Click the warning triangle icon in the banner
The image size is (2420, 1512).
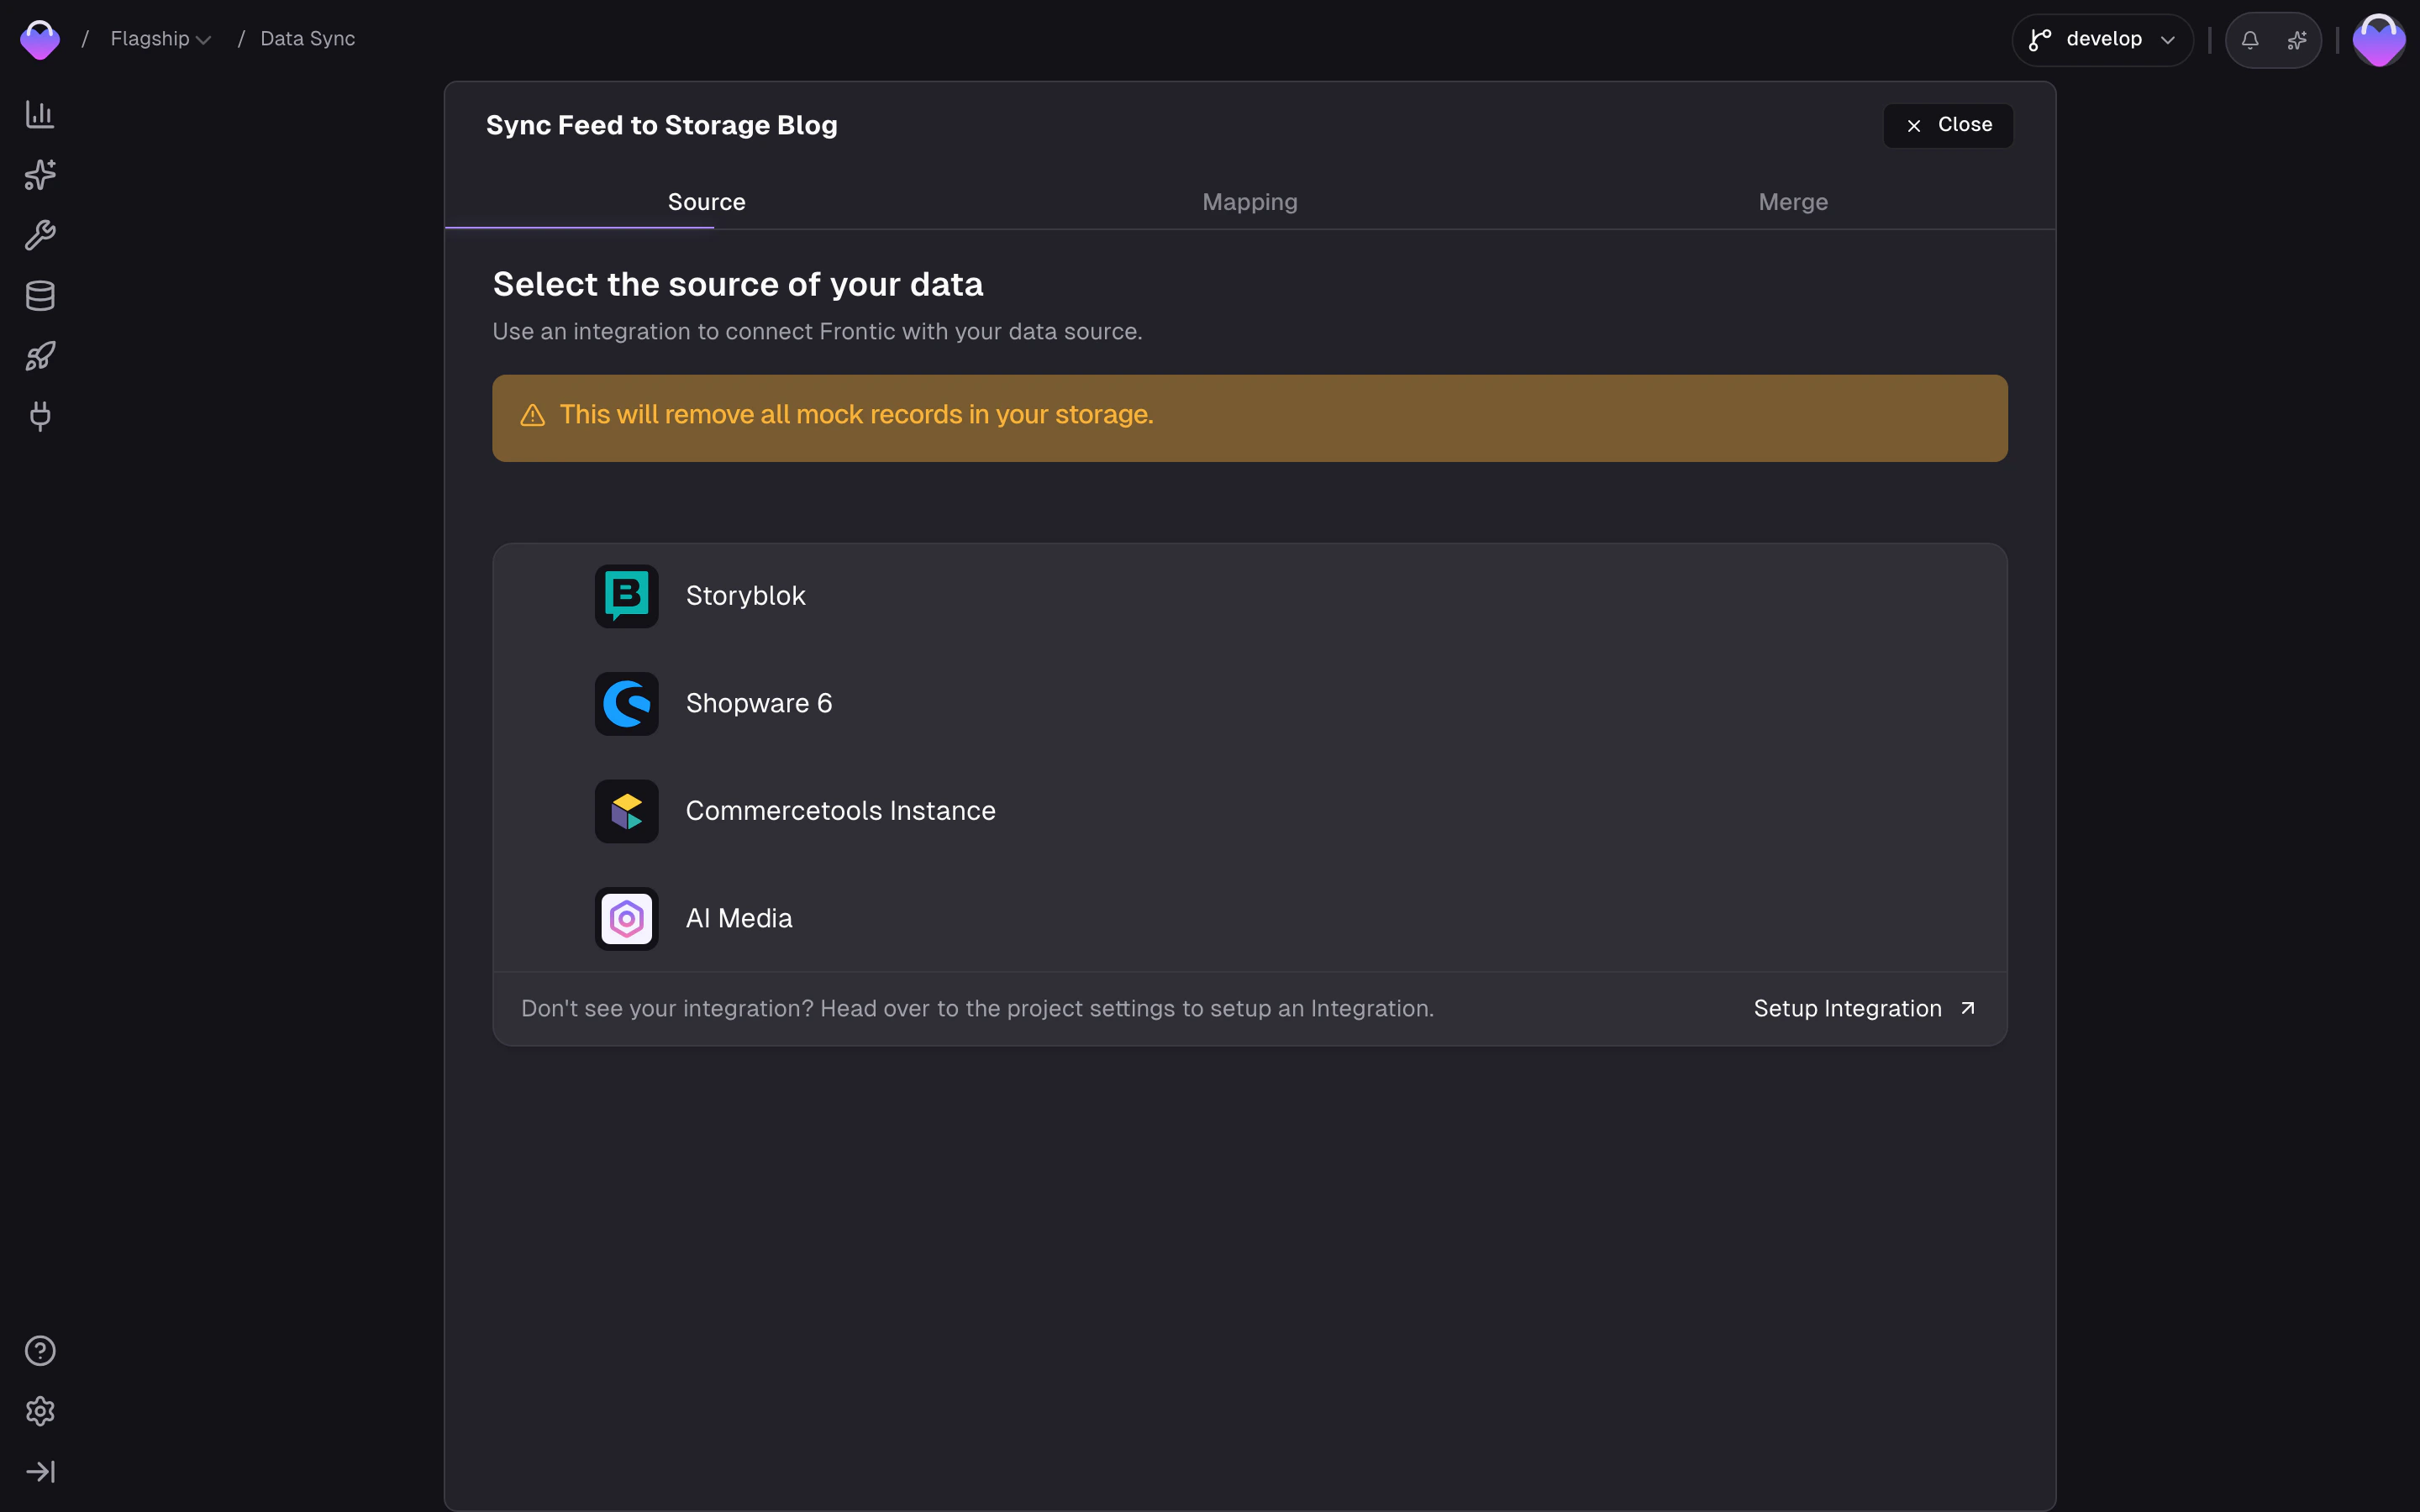(x=533, y=415)
